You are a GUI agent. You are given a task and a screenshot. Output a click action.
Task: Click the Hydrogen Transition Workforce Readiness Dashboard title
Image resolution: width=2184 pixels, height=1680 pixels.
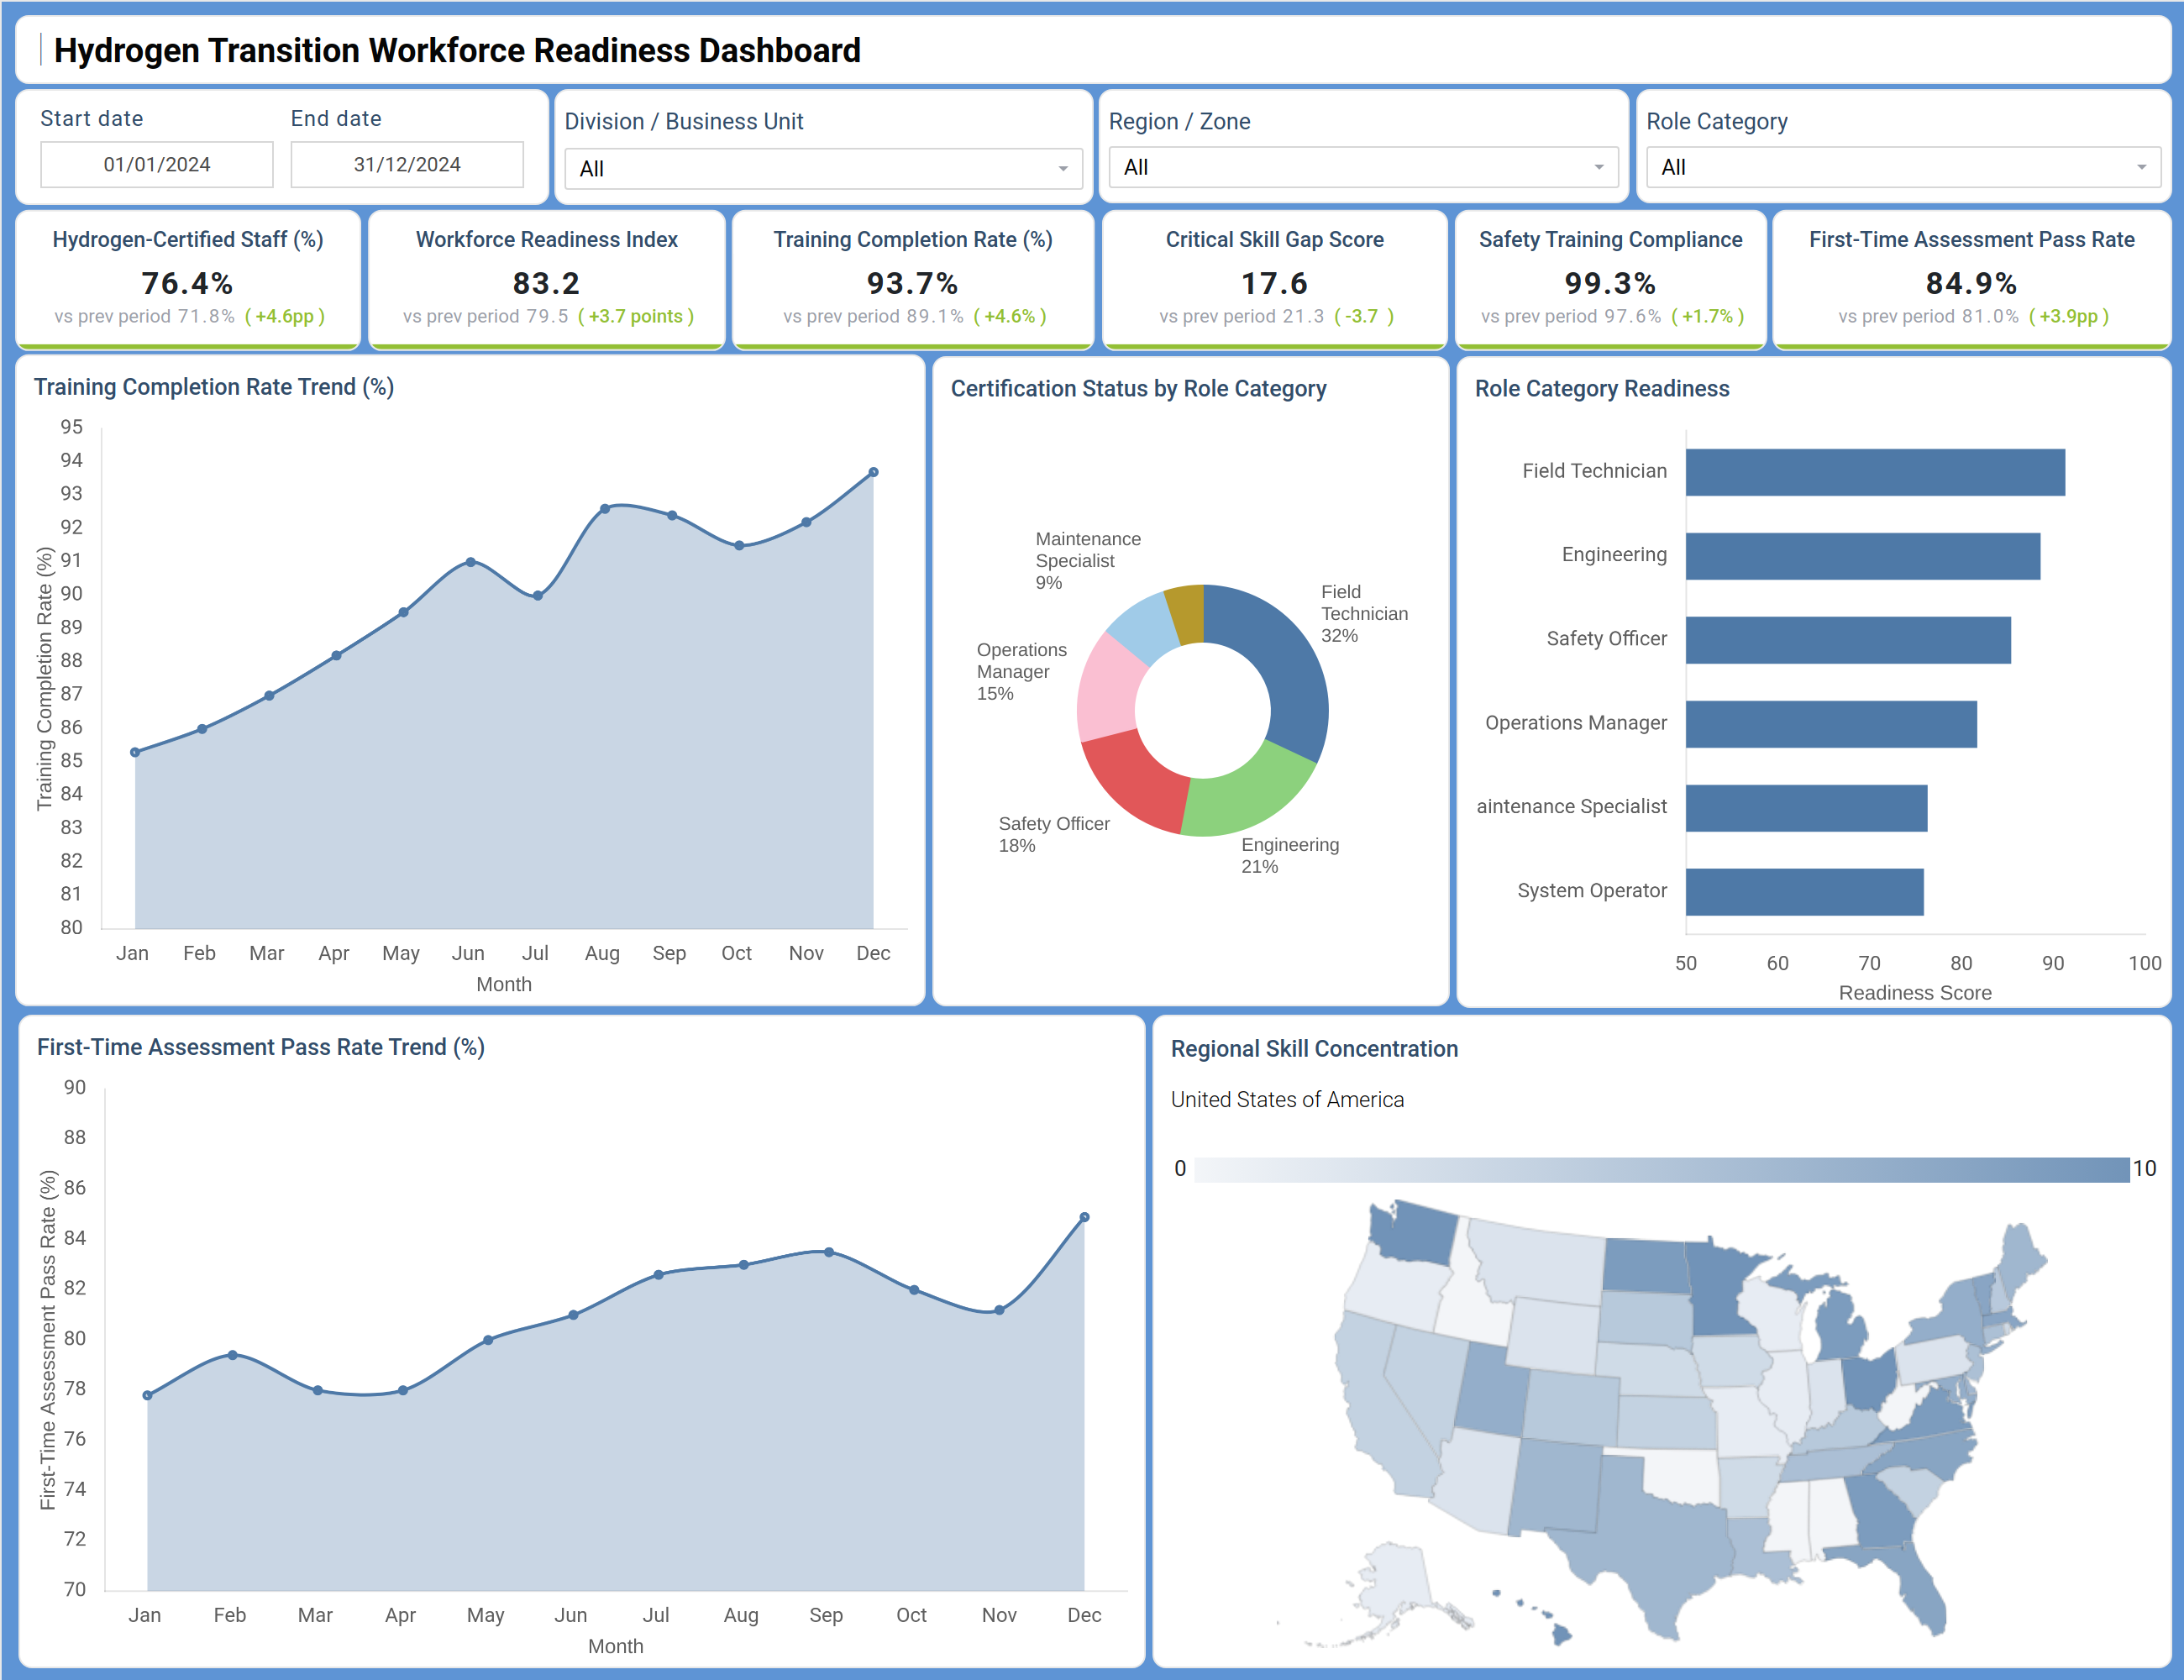click(457, 50)
